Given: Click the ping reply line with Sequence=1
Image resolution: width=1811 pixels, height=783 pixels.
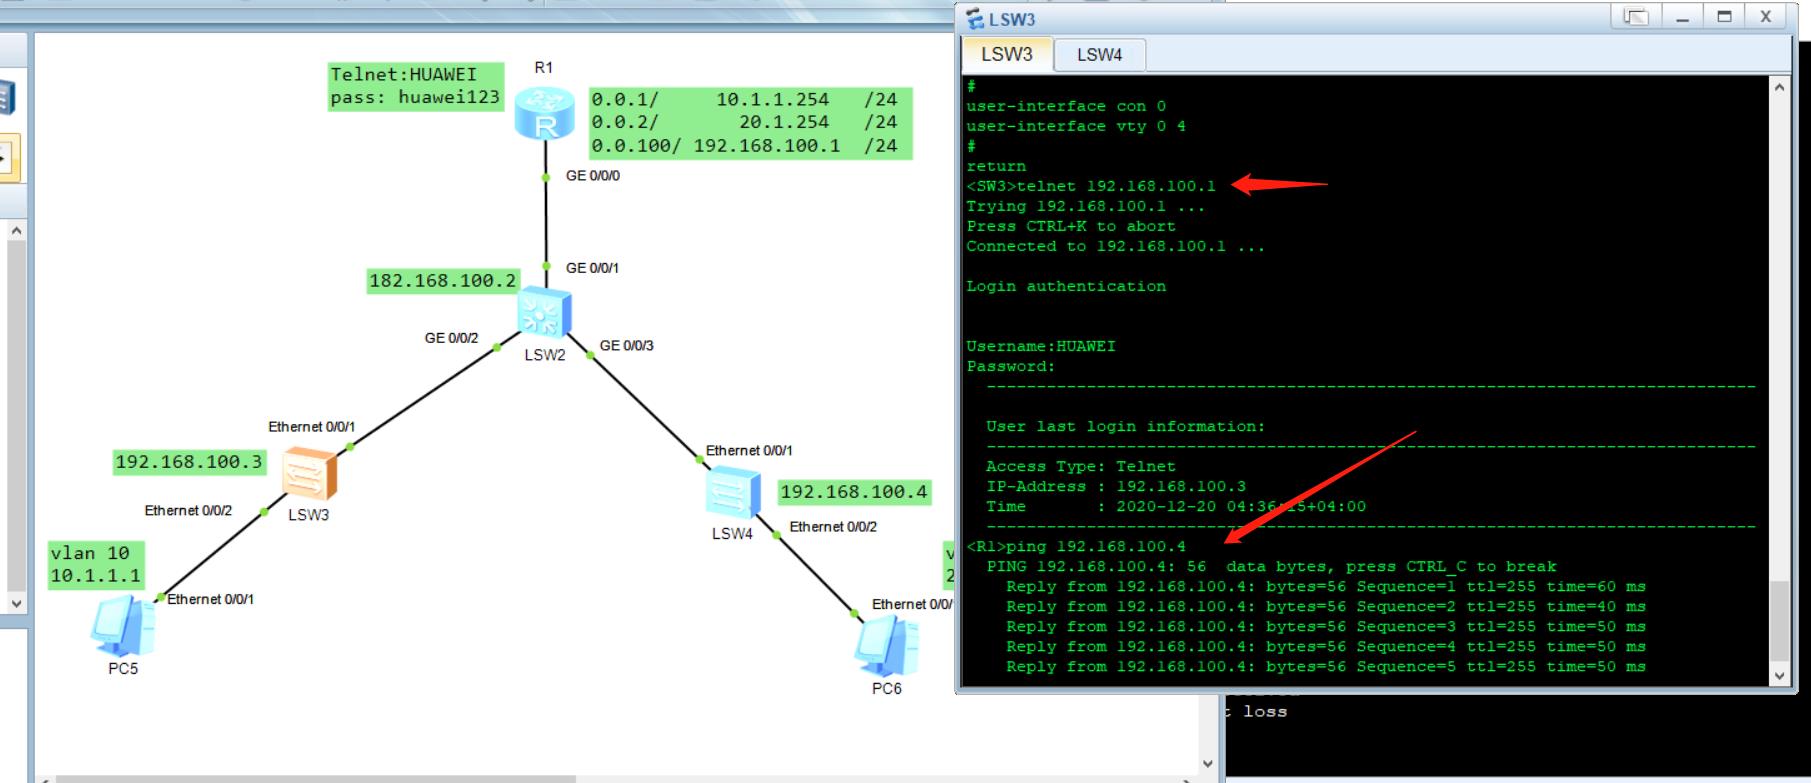Looking at the screenshot, I should (x=1326, y=586).
